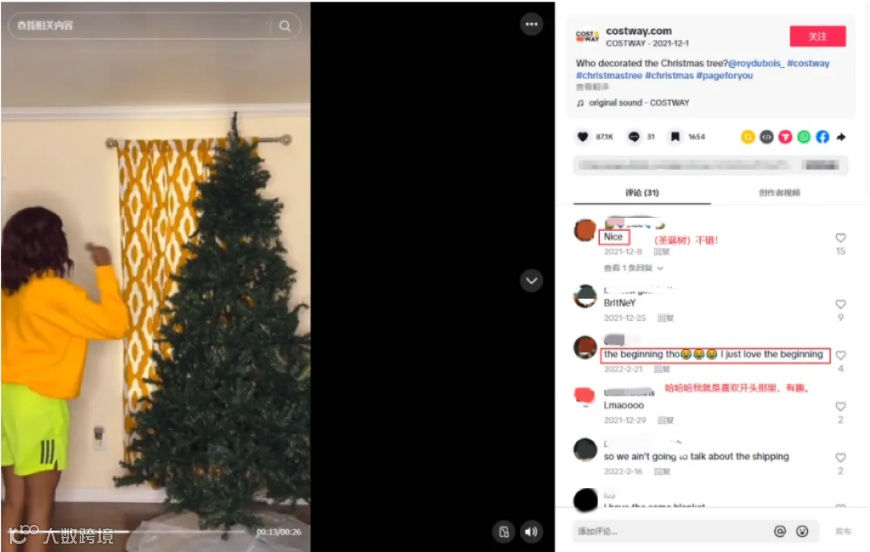Seek on the video progress bar
This screenshot has height=552, width=870.
click(x=128, y=531)
